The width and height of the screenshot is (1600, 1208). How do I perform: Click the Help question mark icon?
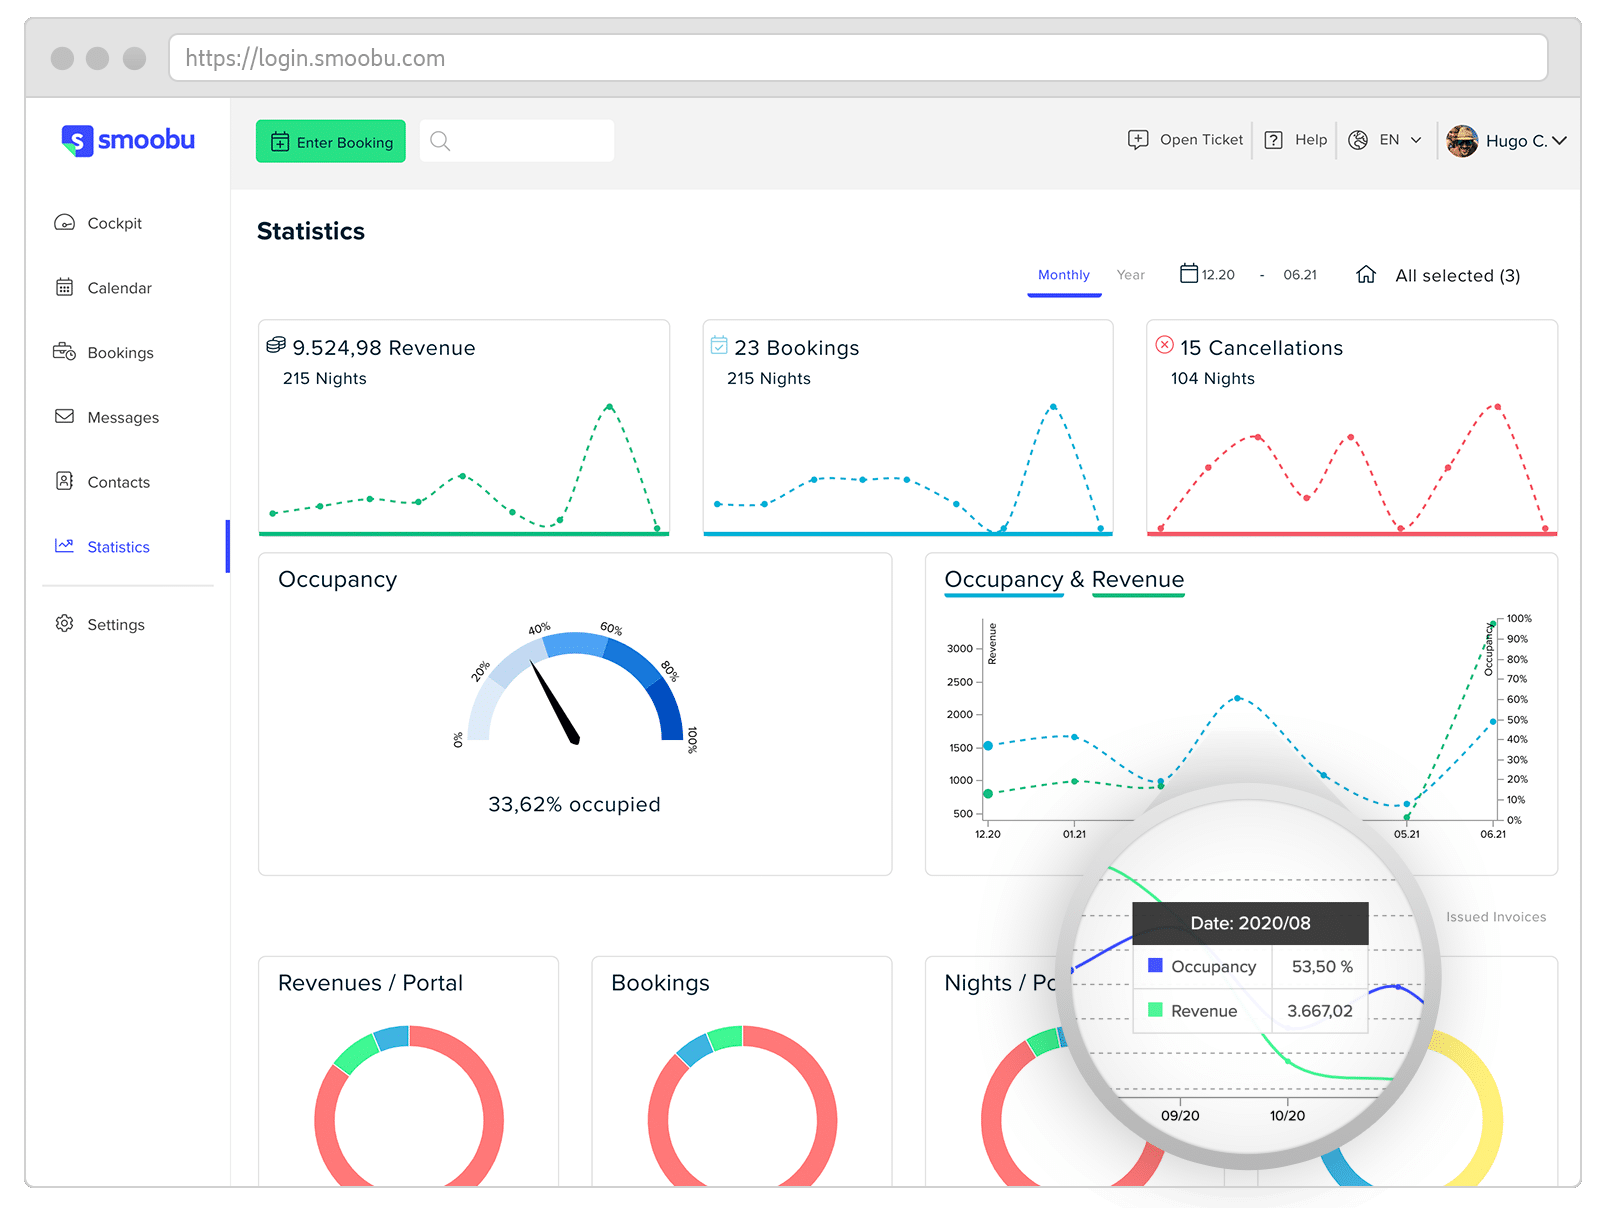pos(1273,140)
